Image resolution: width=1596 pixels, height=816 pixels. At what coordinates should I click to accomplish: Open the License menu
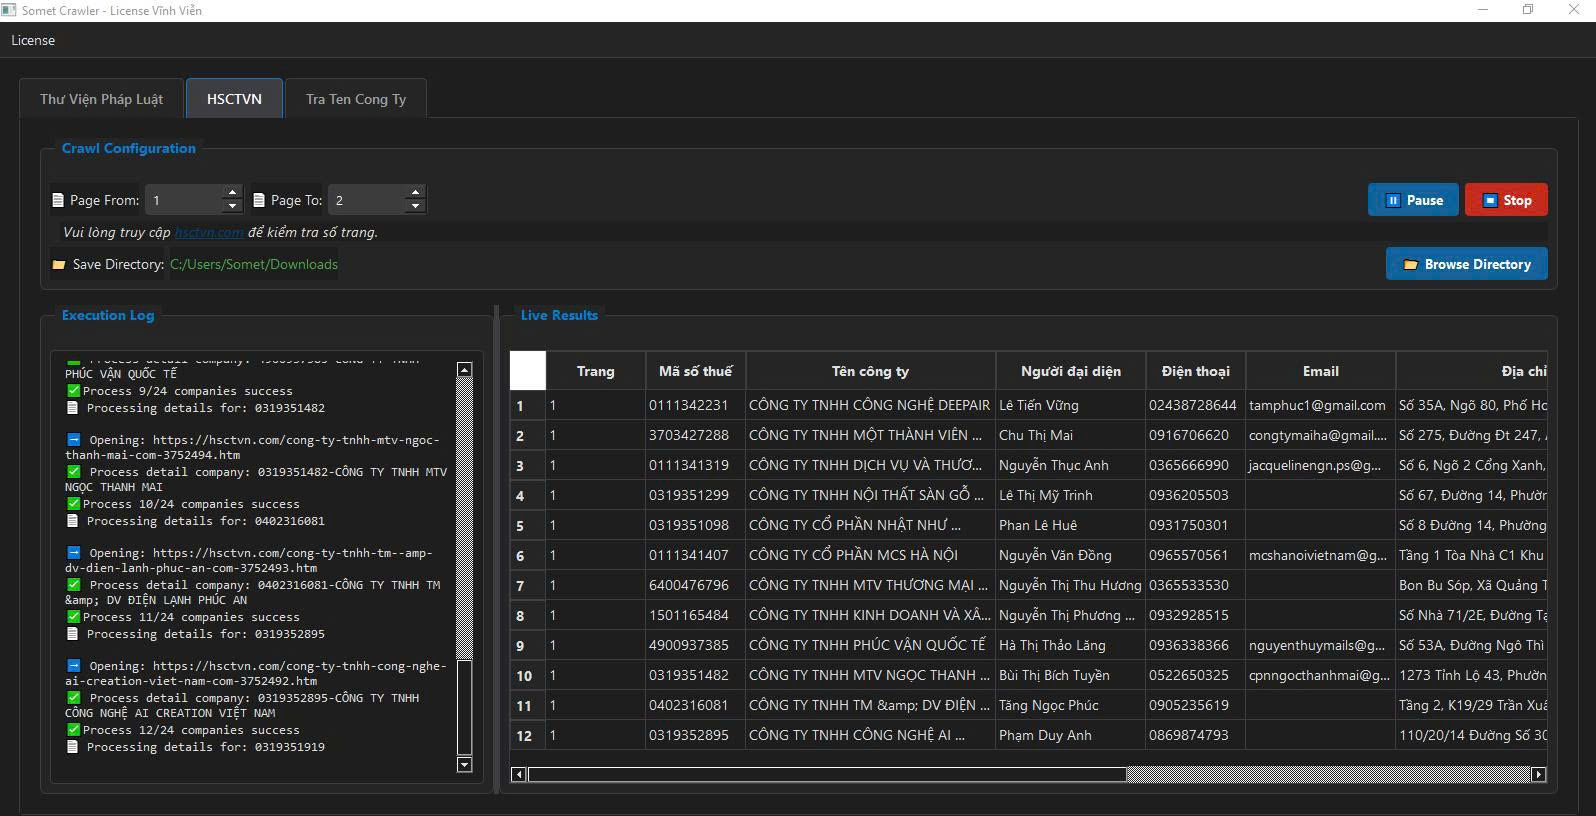[33, 40]
